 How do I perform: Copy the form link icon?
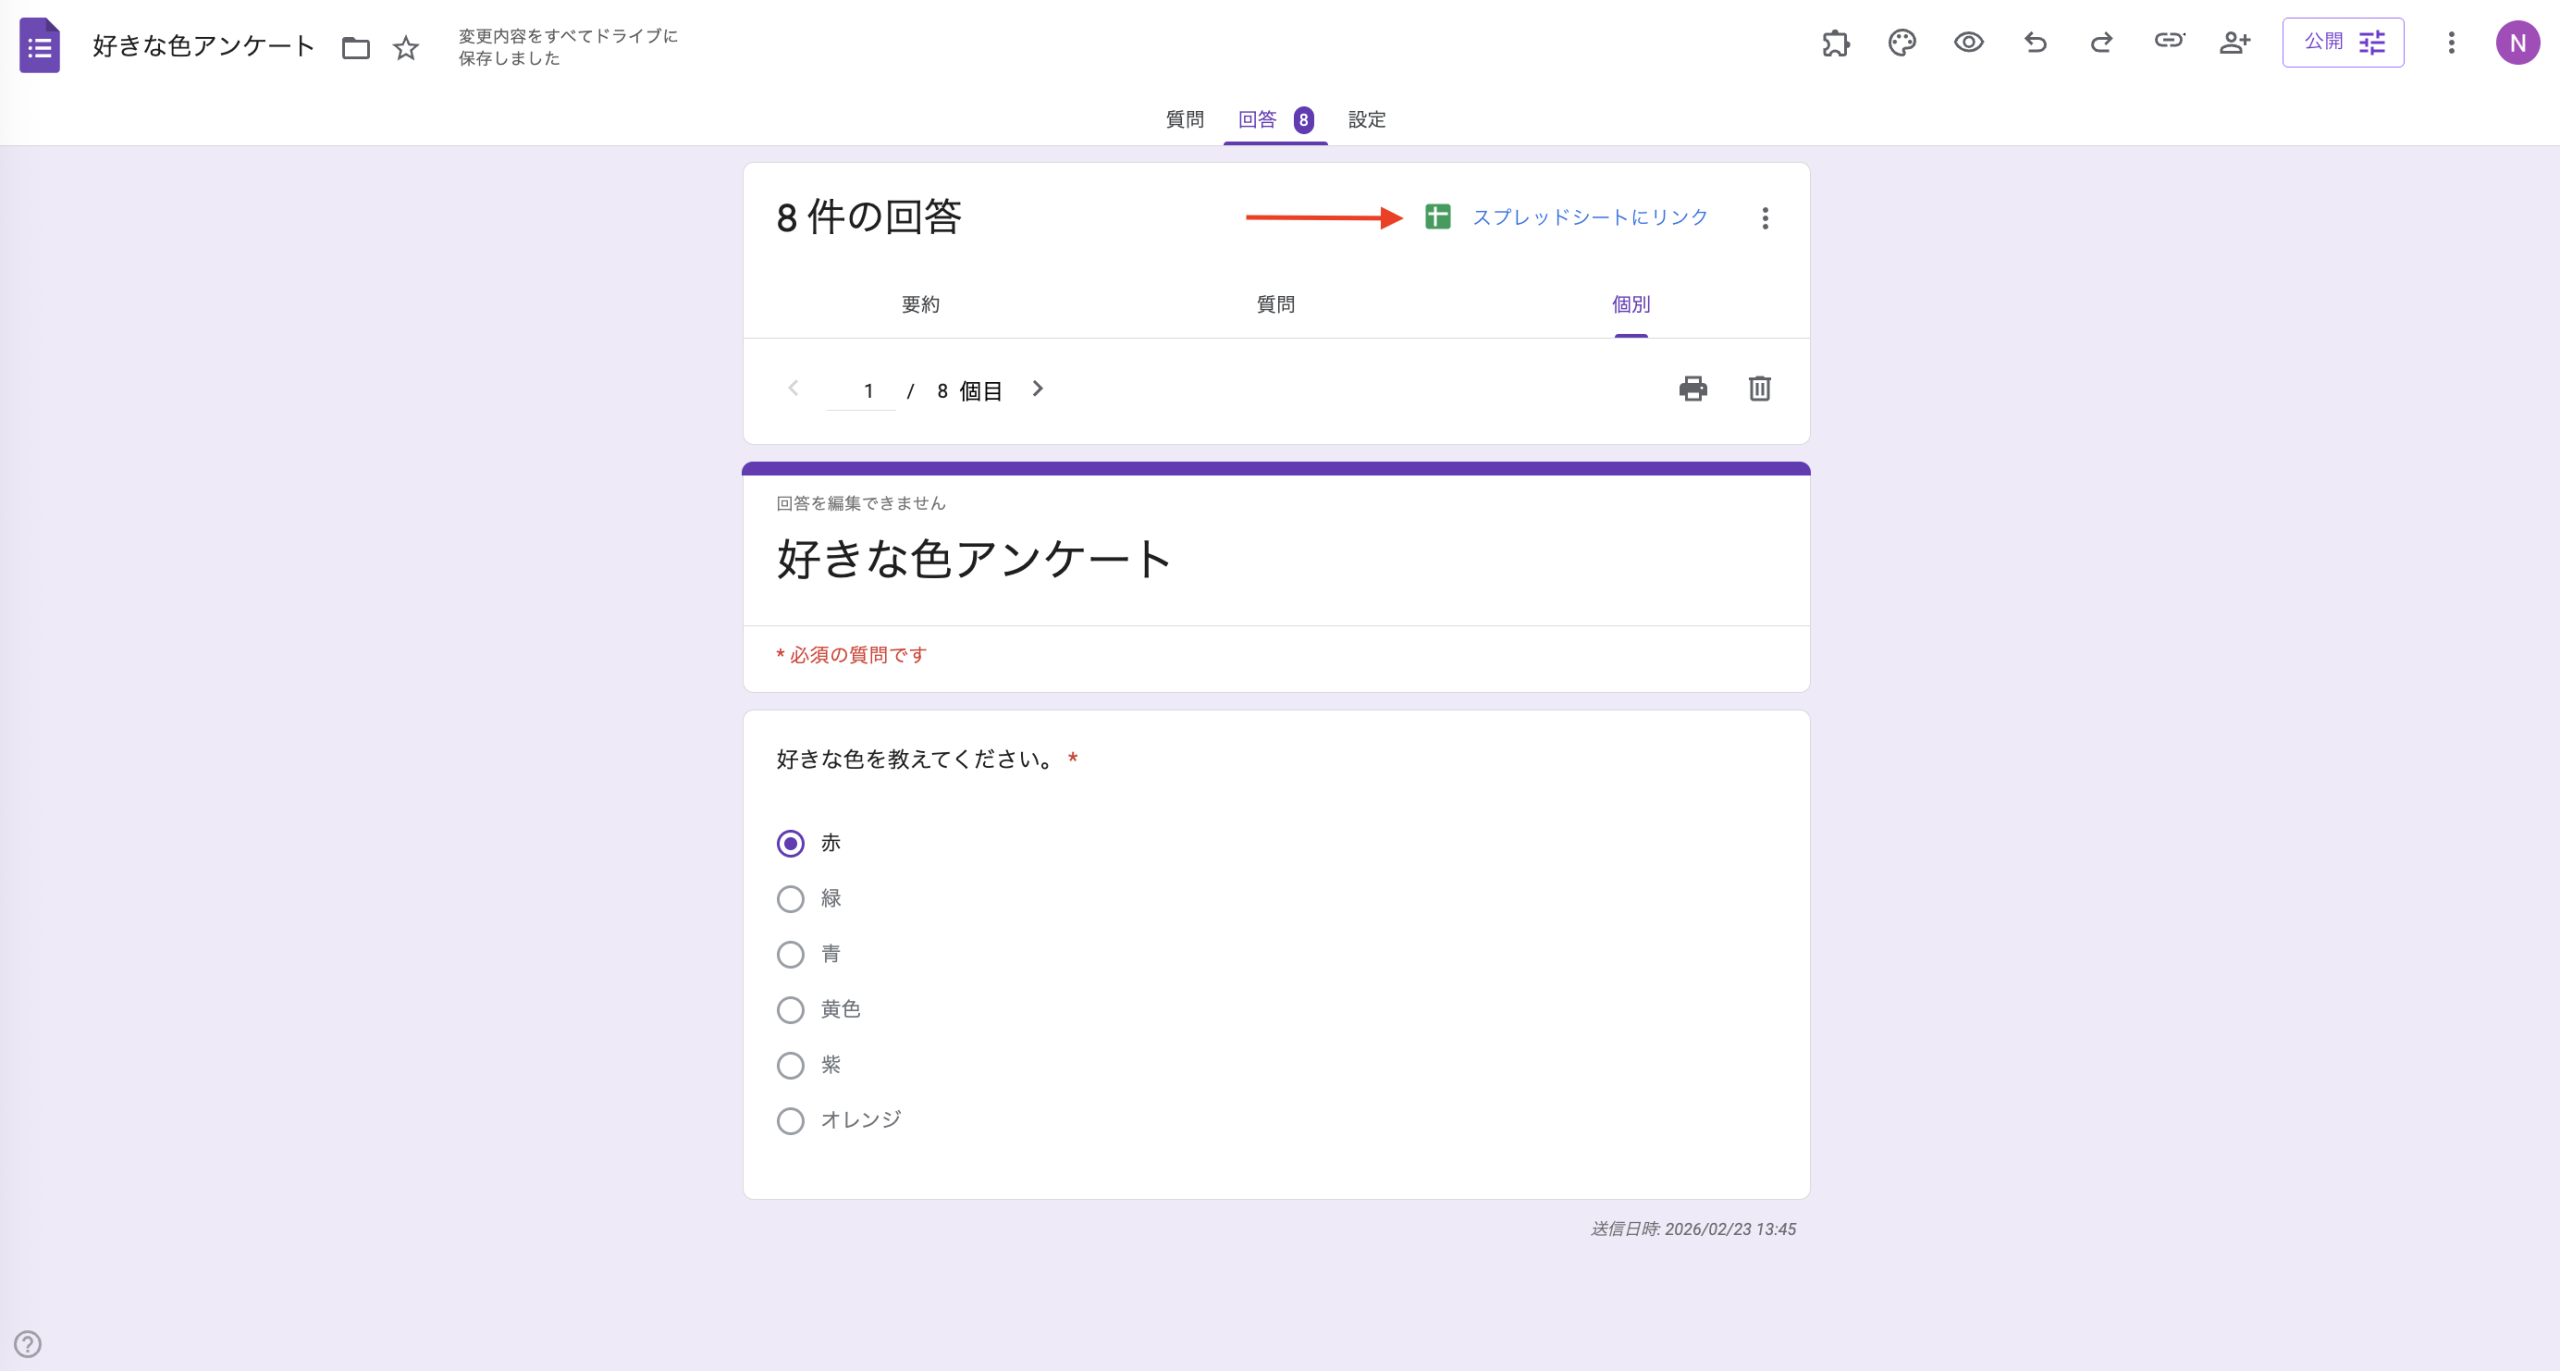pyautogui.click(x=2169, y=43)
